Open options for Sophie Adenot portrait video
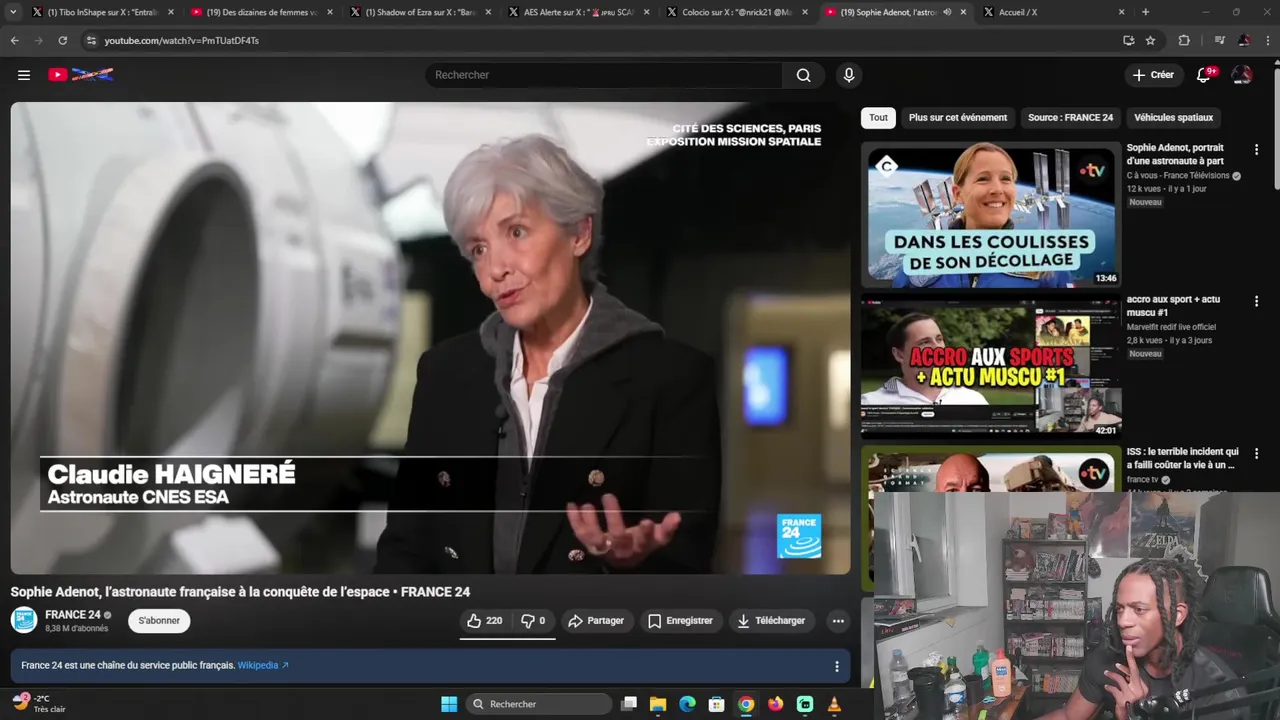The width and height of the screenshot is (1280, 720). [1256, 149]
